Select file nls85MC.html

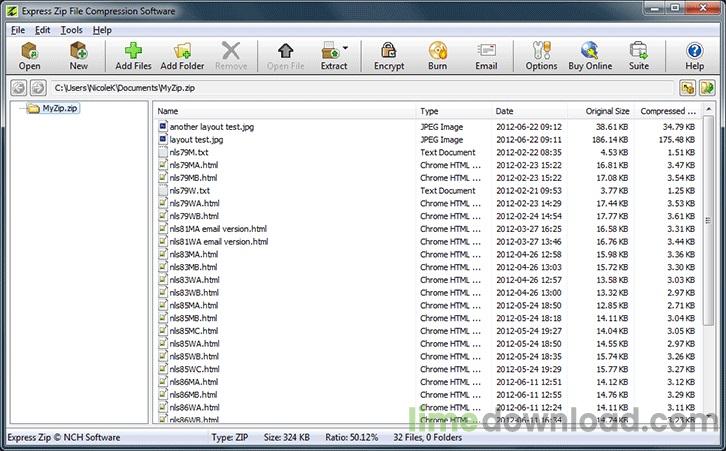tap(194, 331)
